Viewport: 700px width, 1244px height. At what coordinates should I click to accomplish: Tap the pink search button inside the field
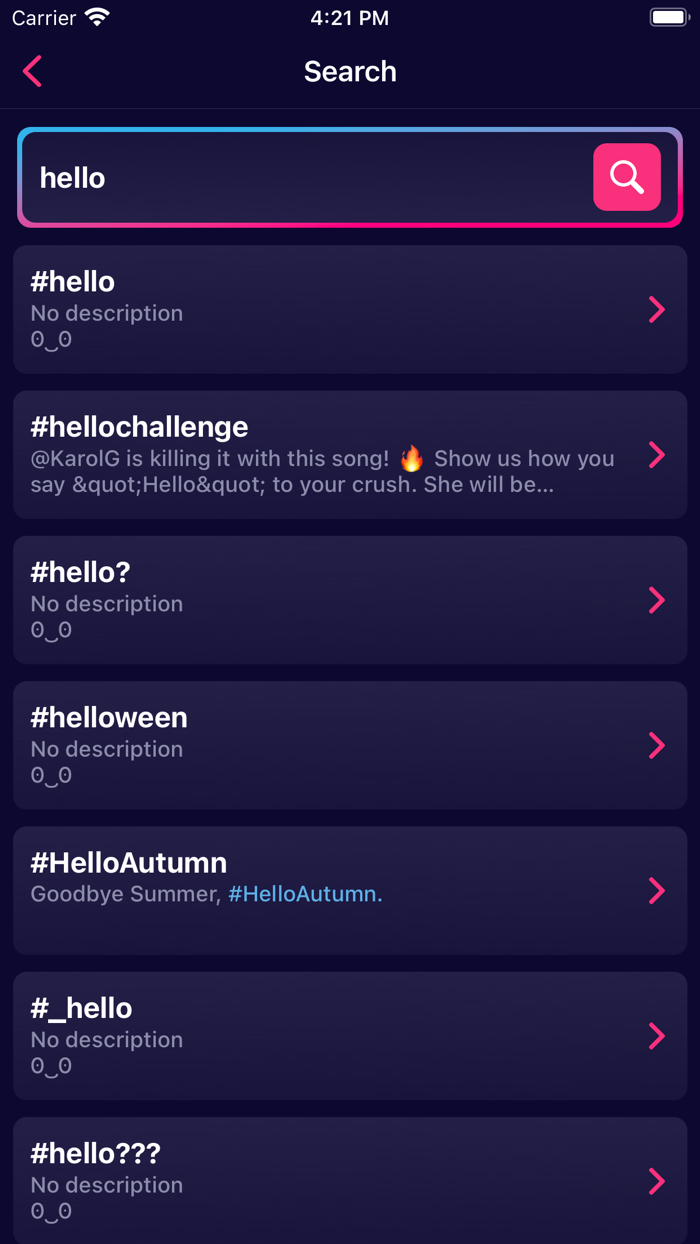tap(626, 177)
